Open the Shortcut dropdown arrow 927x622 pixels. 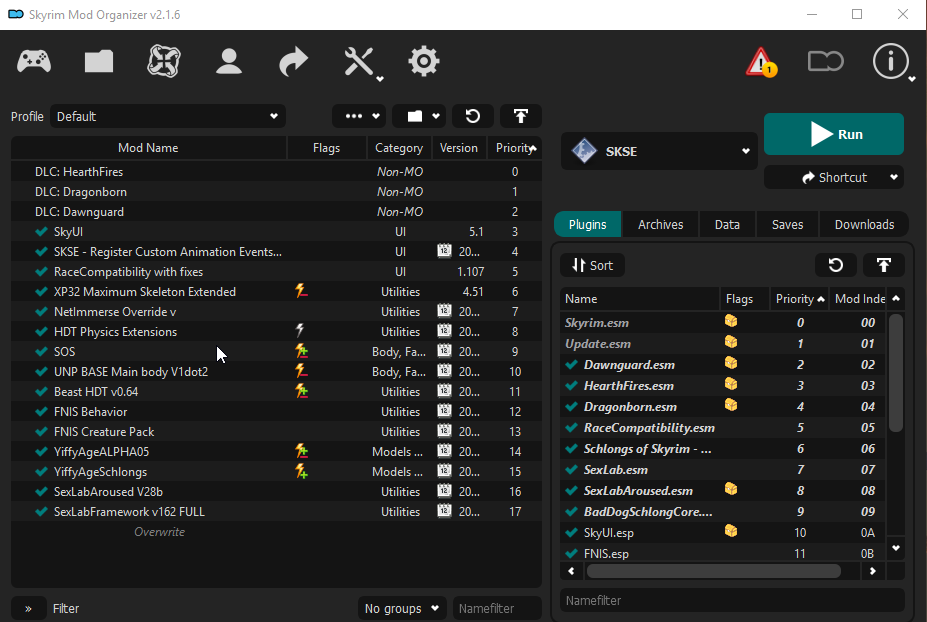[893, 177]
